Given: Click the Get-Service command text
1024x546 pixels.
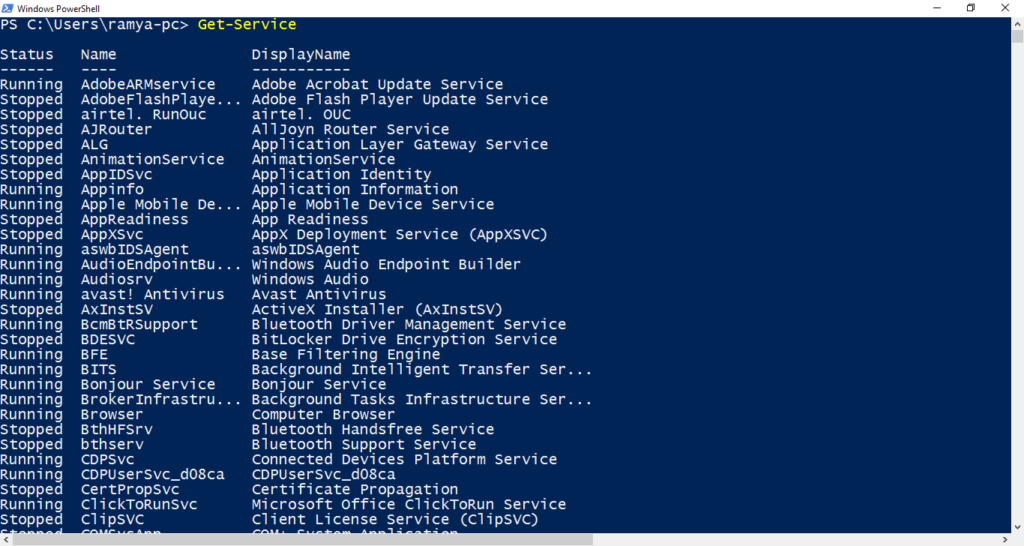Looking at the screenshot, I should pyautogui.click(x=247, y=24).
